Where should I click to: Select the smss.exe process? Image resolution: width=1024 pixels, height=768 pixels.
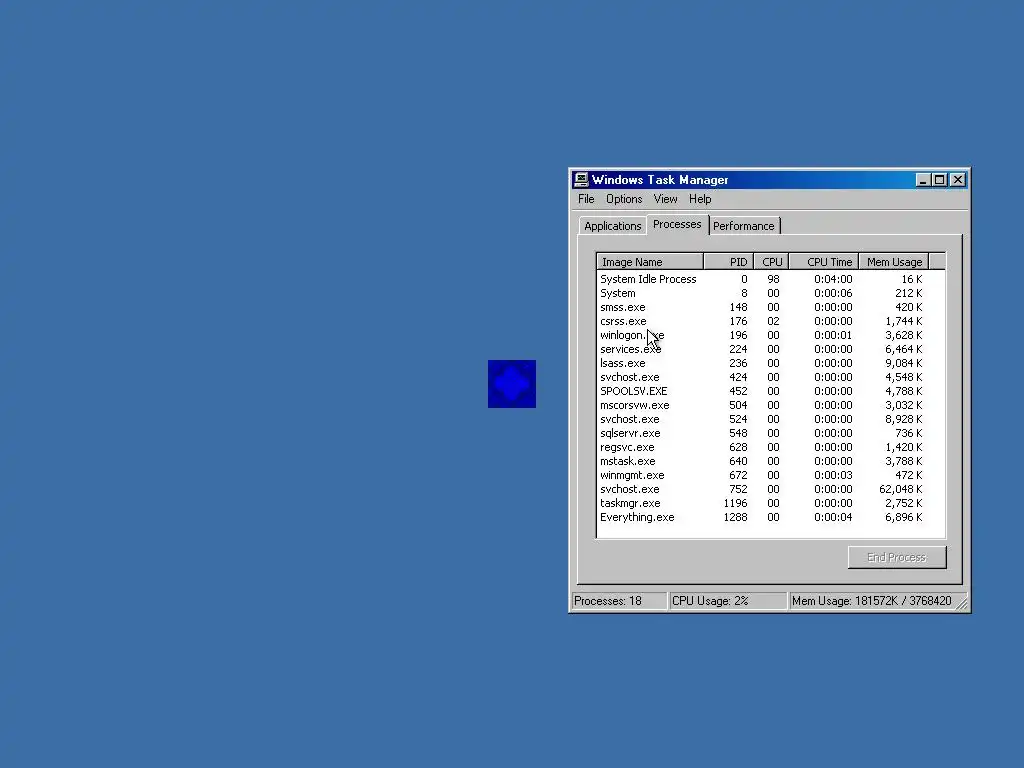click(x=771, y=307)
